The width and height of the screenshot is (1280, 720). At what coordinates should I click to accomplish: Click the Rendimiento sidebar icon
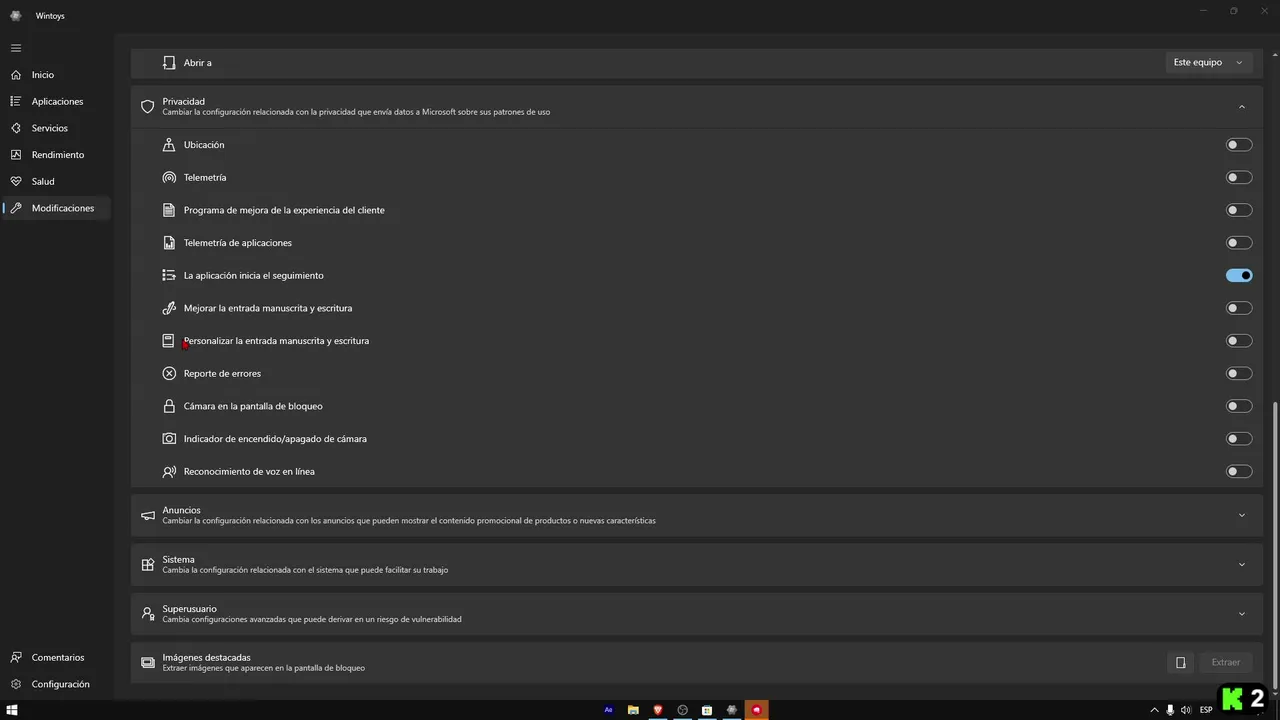click(x=16, y=155)
